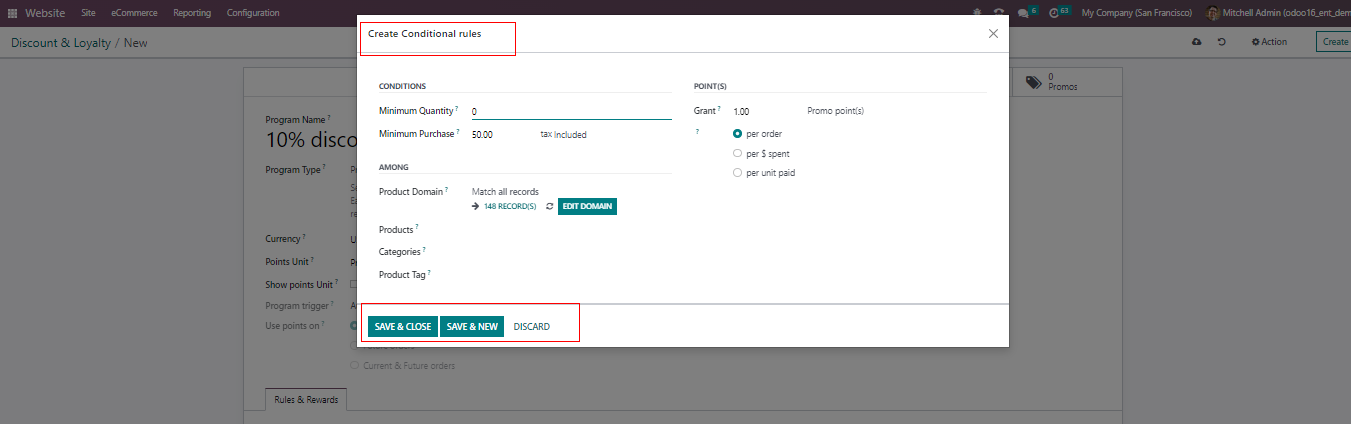The height and width of the screenshot is (424, 1351).
Task: Click the Edit Domain button
Action: point(587,206)
